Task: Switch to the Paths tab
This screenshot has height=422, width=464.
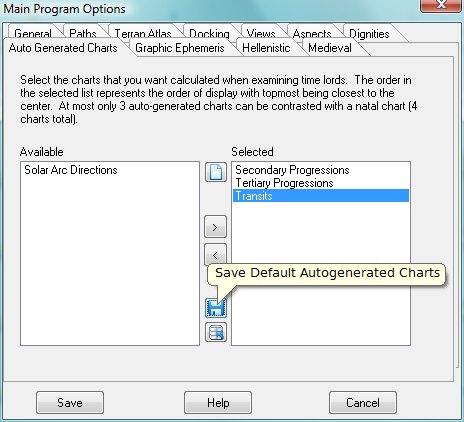Action: click(x=83, y=33)
